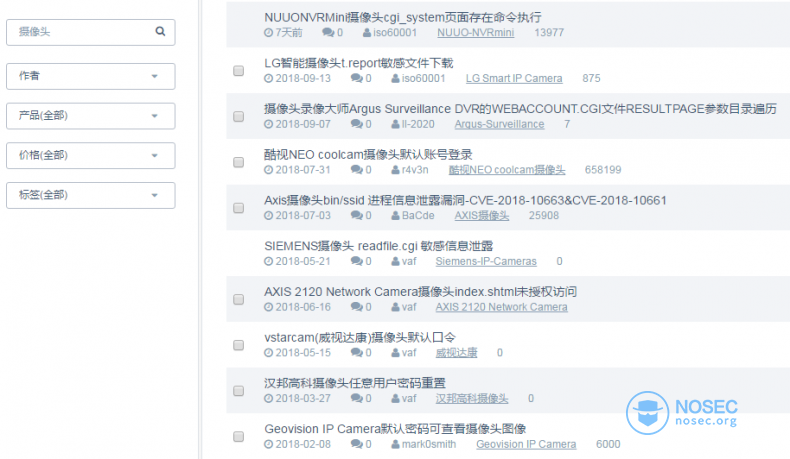Click the 摄像头 search input field
Image resolution: width=790 pixels, height=459 pixels.
coord(91,32)
